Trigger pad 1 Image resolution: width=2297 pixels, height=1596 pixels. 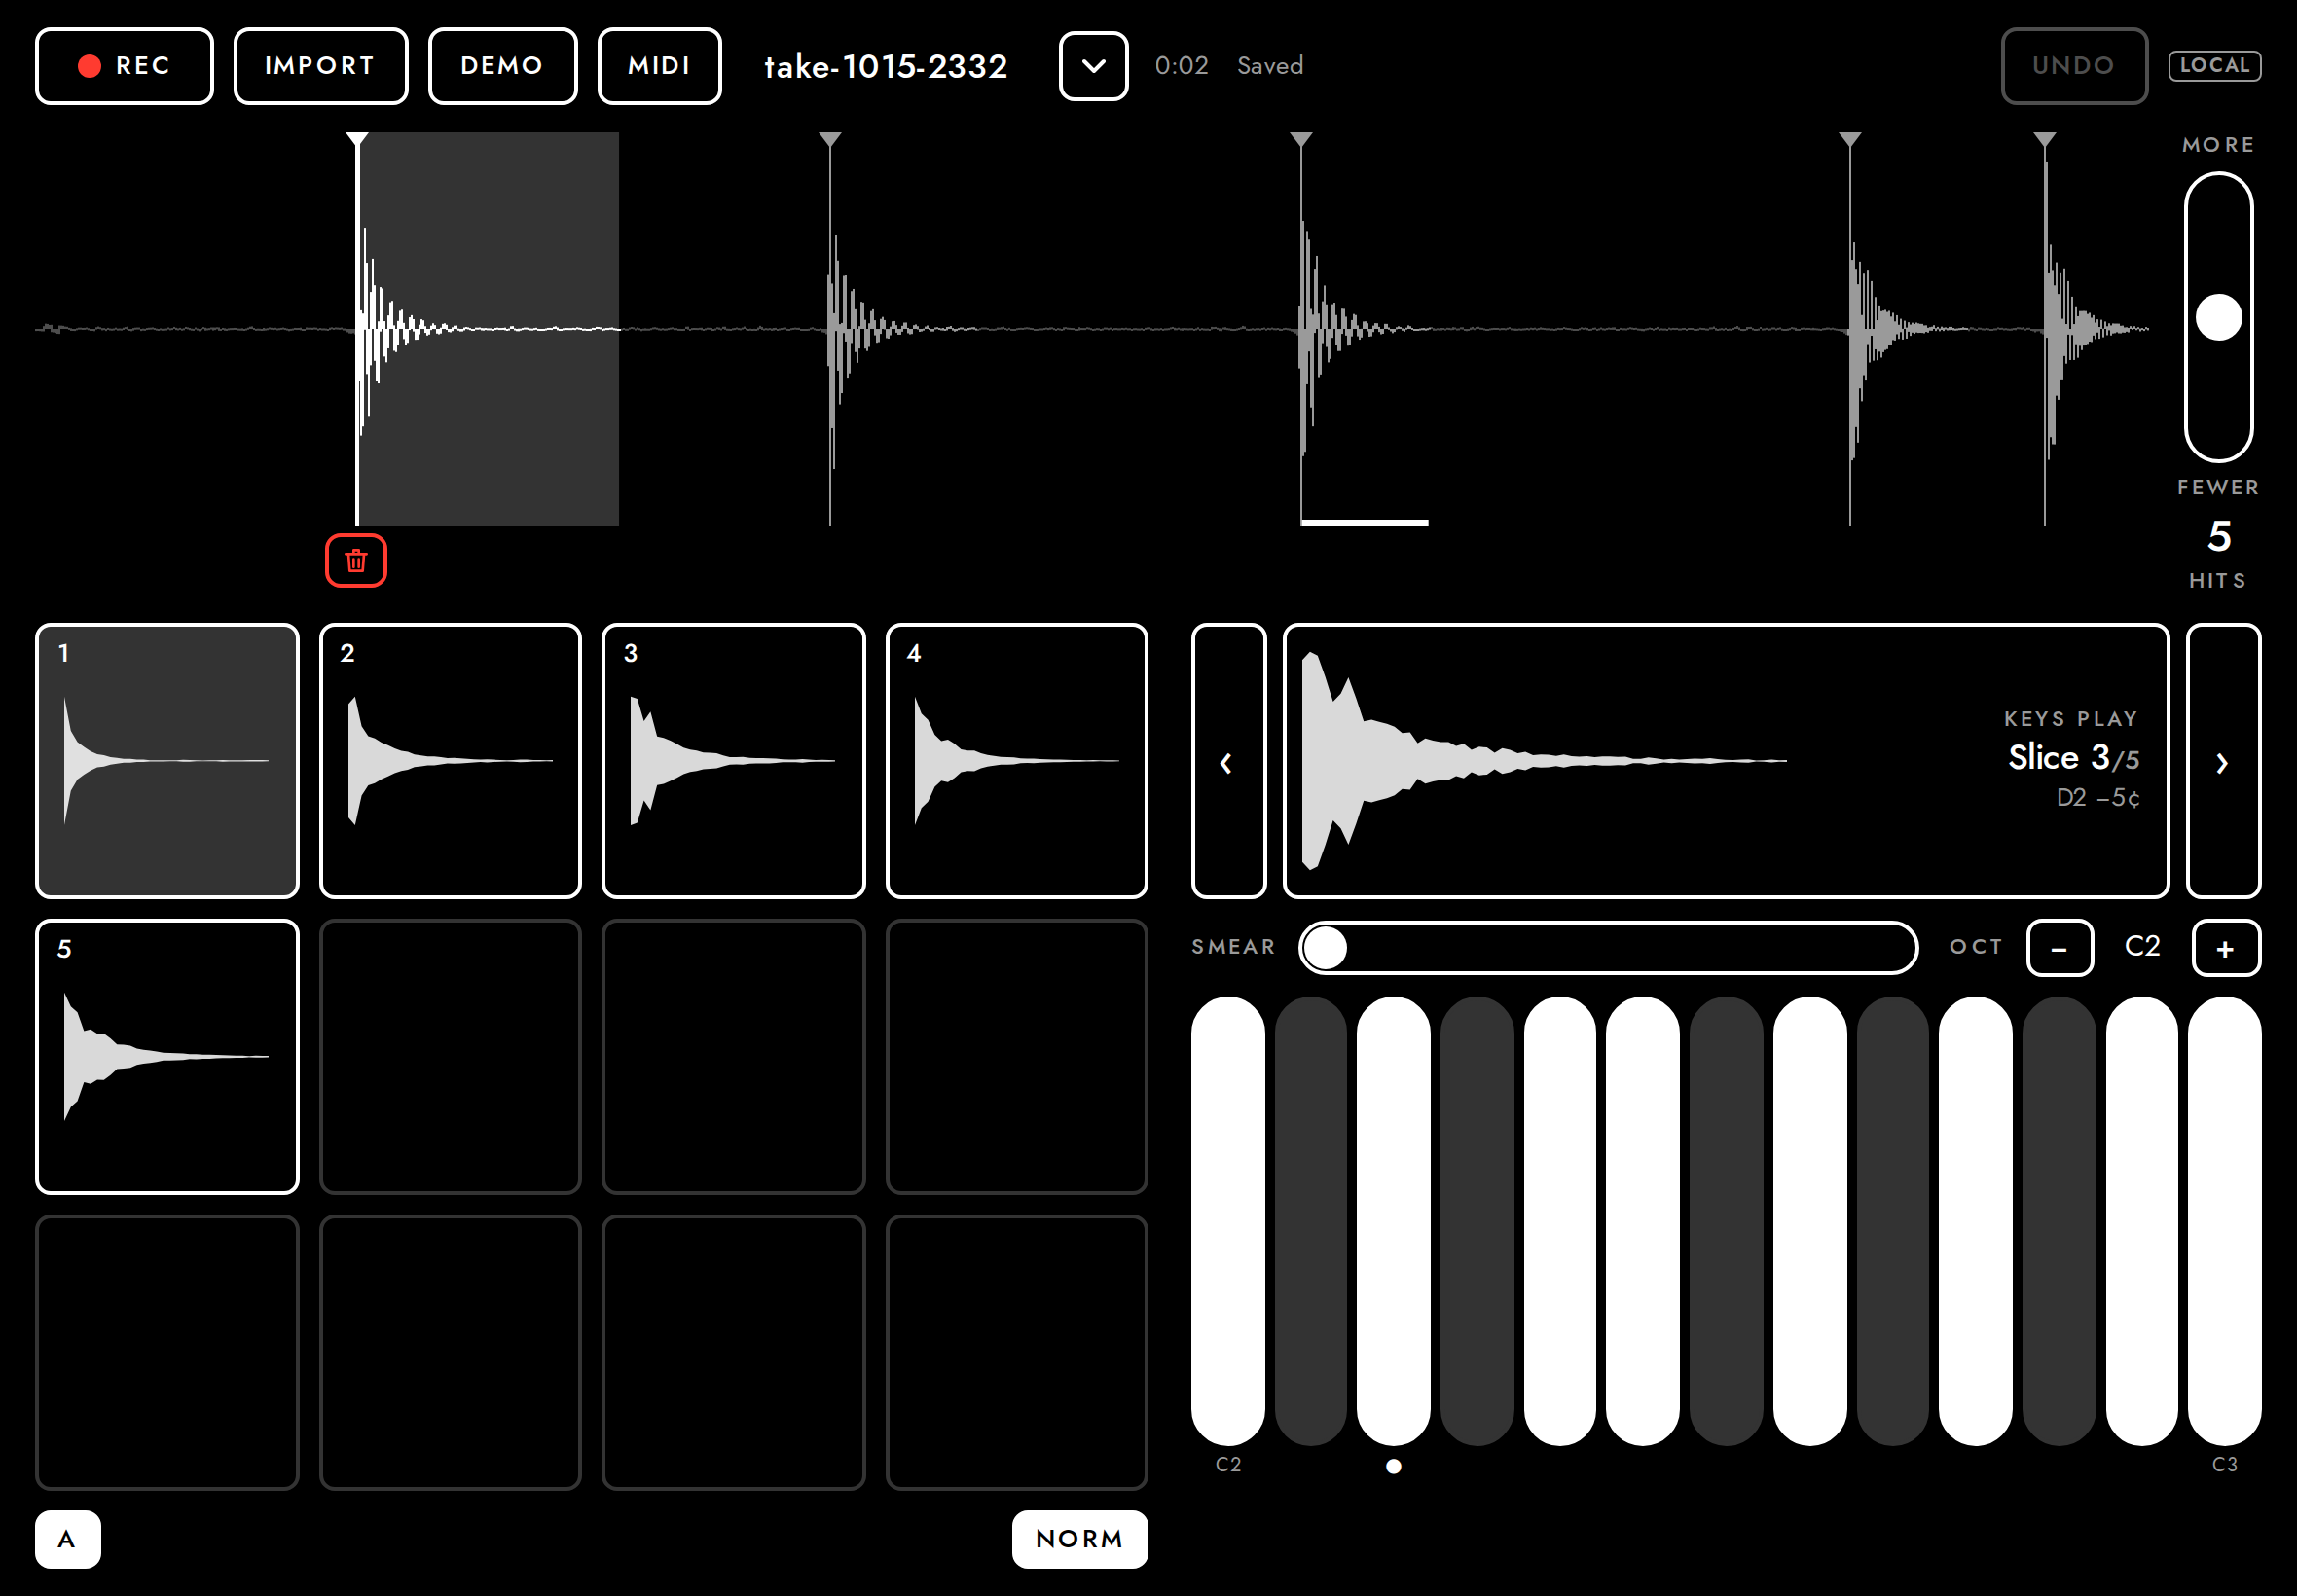coord(167,761)
